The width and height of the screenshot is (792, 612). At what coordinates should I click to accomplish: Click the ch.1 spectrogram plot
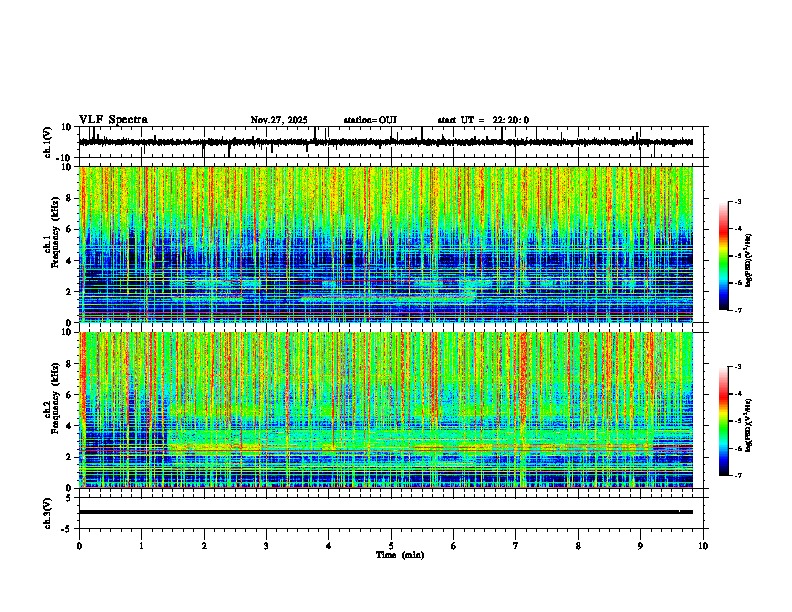pos(386,244)
